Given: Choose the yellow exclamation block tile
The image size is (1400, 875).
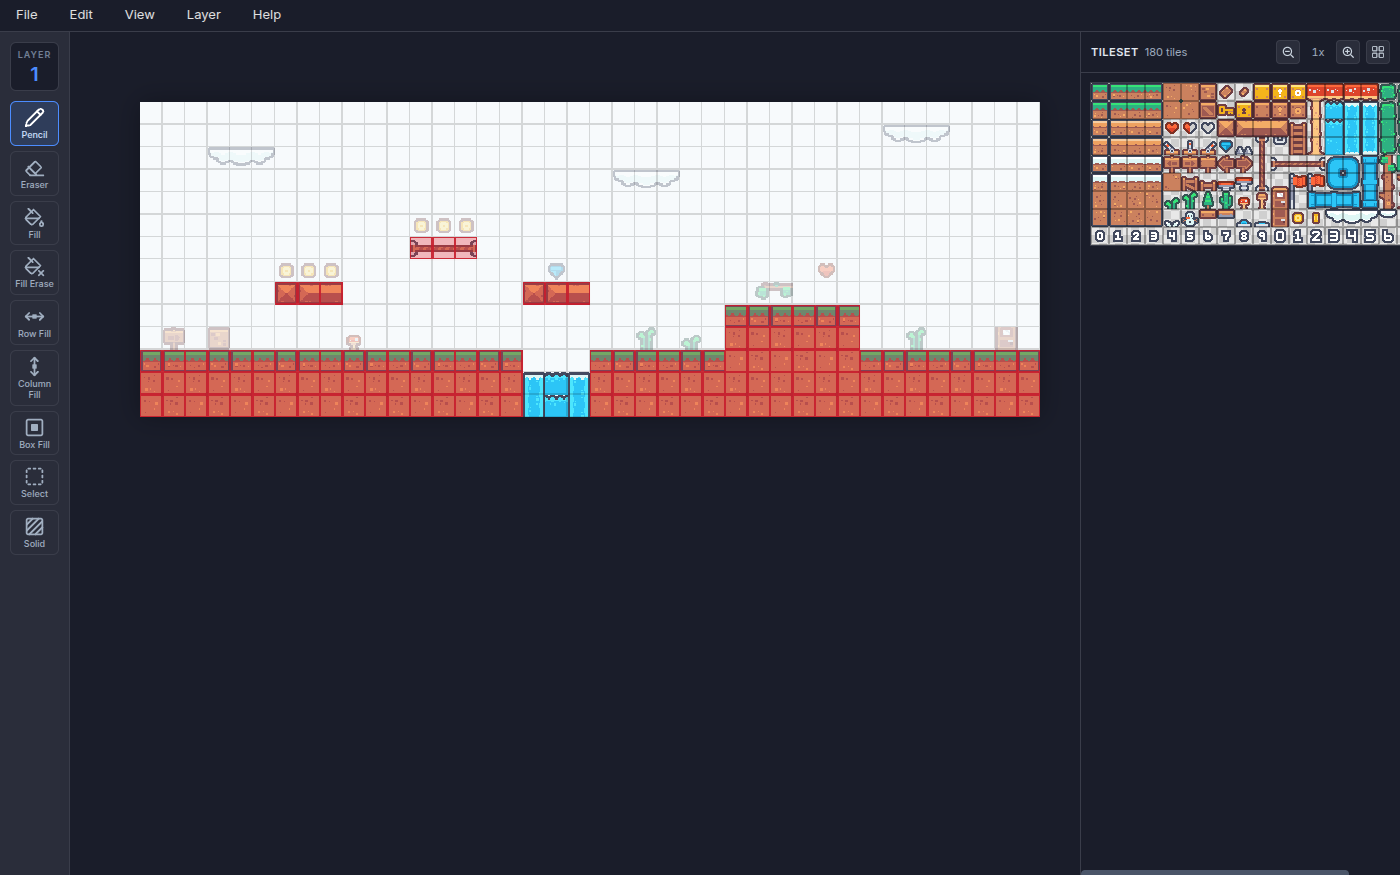Looking at the screenshot, I should [x=1280, y=92].
